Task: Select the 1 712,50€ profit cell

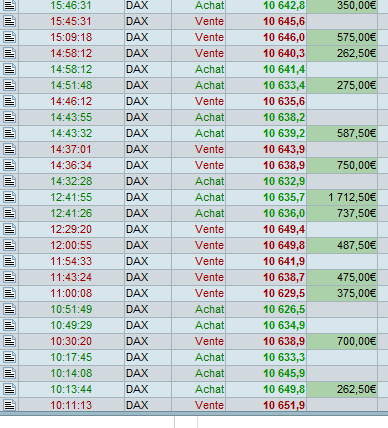Action: coord(342,197)
